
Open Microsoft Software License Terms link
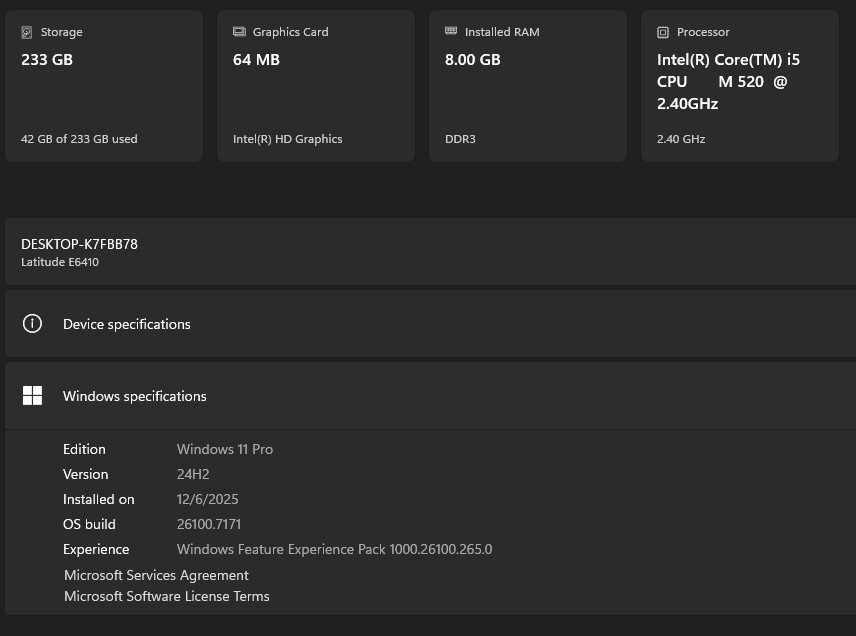[x=167, y=596]
